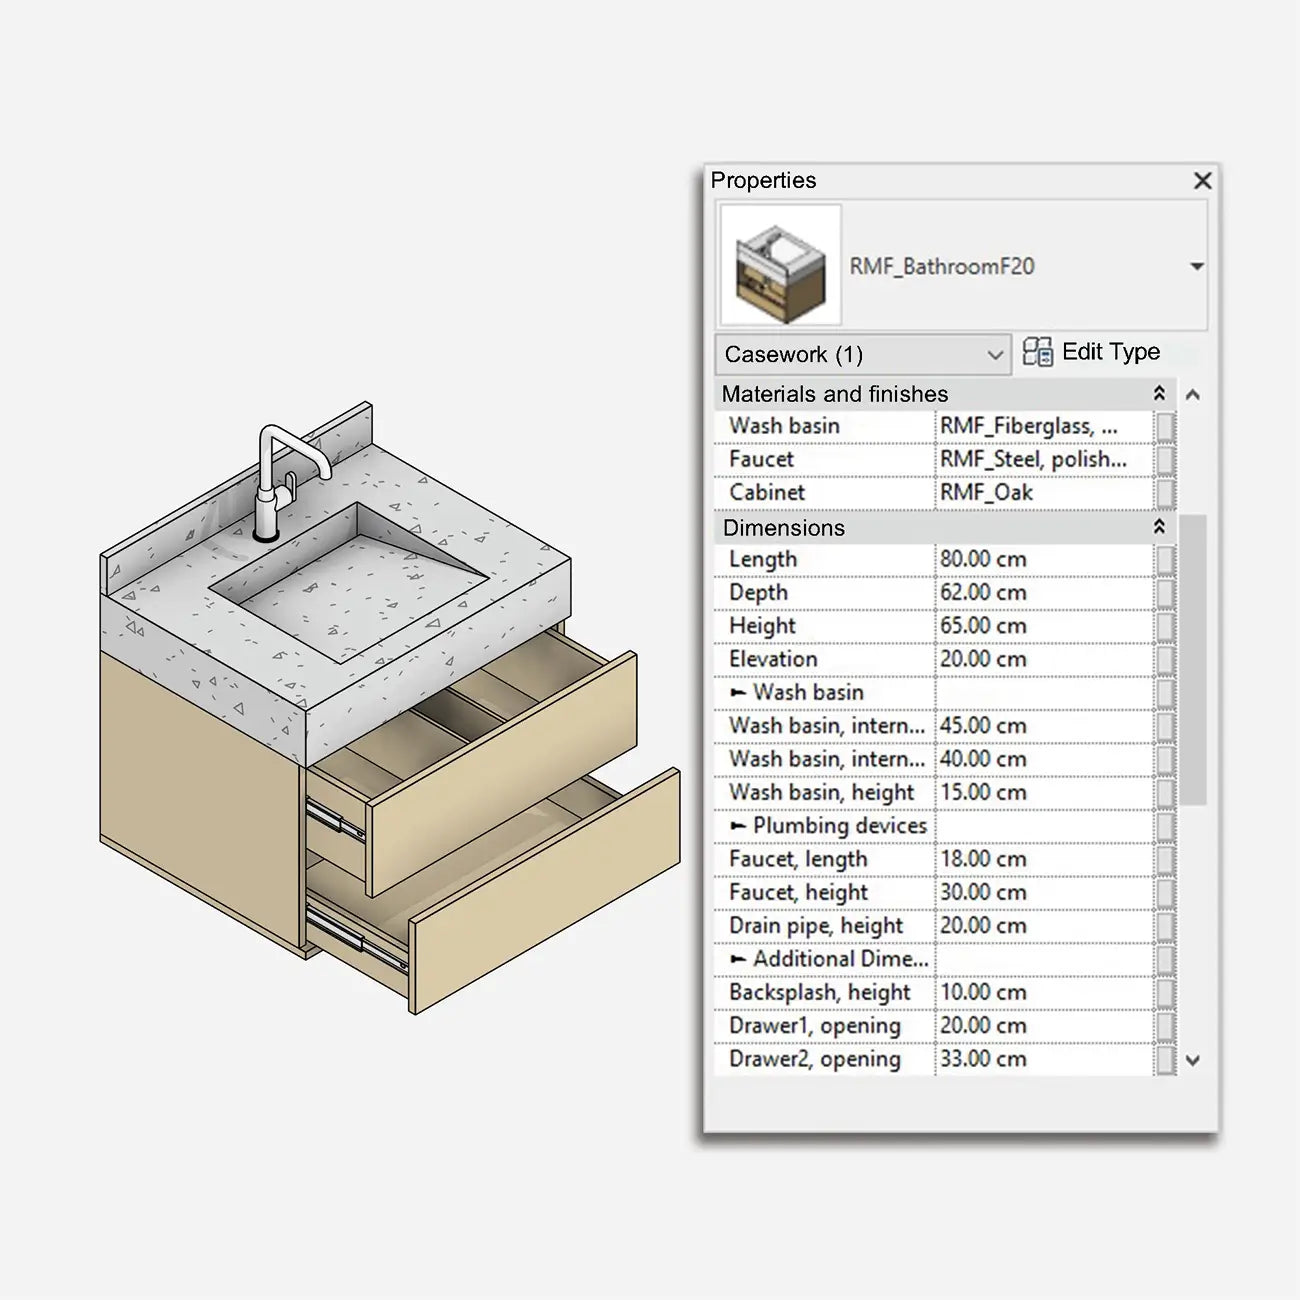This screenshot has height=1300, width=1300.
Task: Collapse the Dimensions section
Action: coord(1159,527)
